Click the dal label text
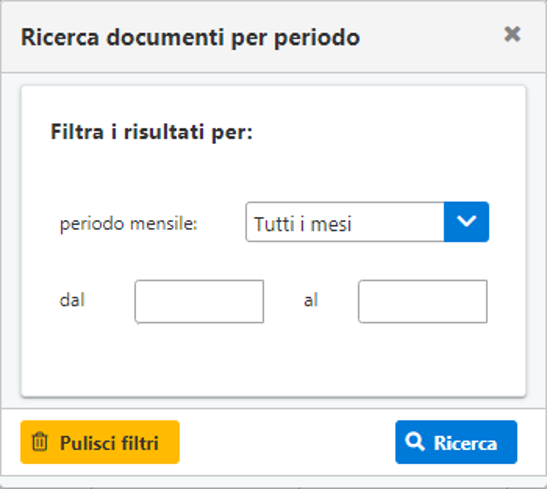This screenshot has width=547, height=489. tap(72, 300)
